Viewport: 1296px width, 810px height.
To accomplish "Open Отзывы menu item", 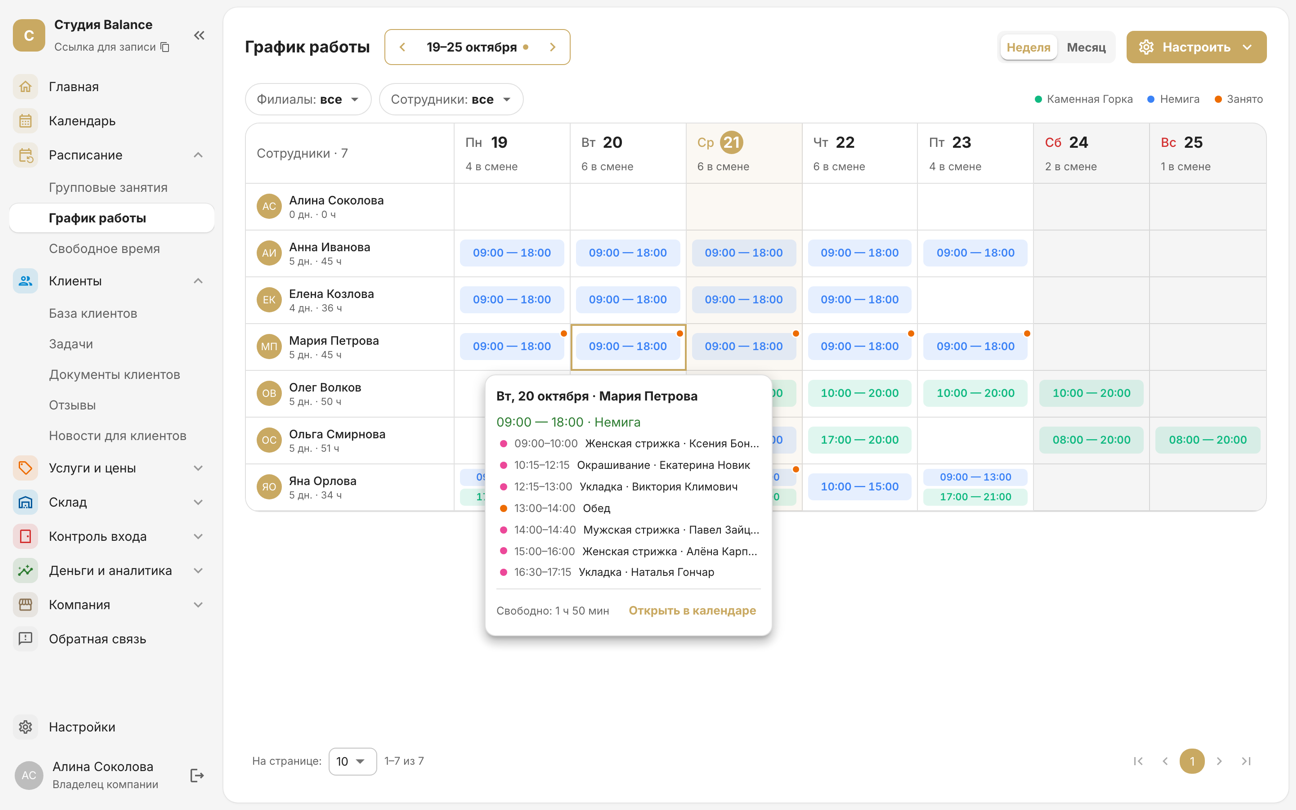I will (x=72, y=405).
